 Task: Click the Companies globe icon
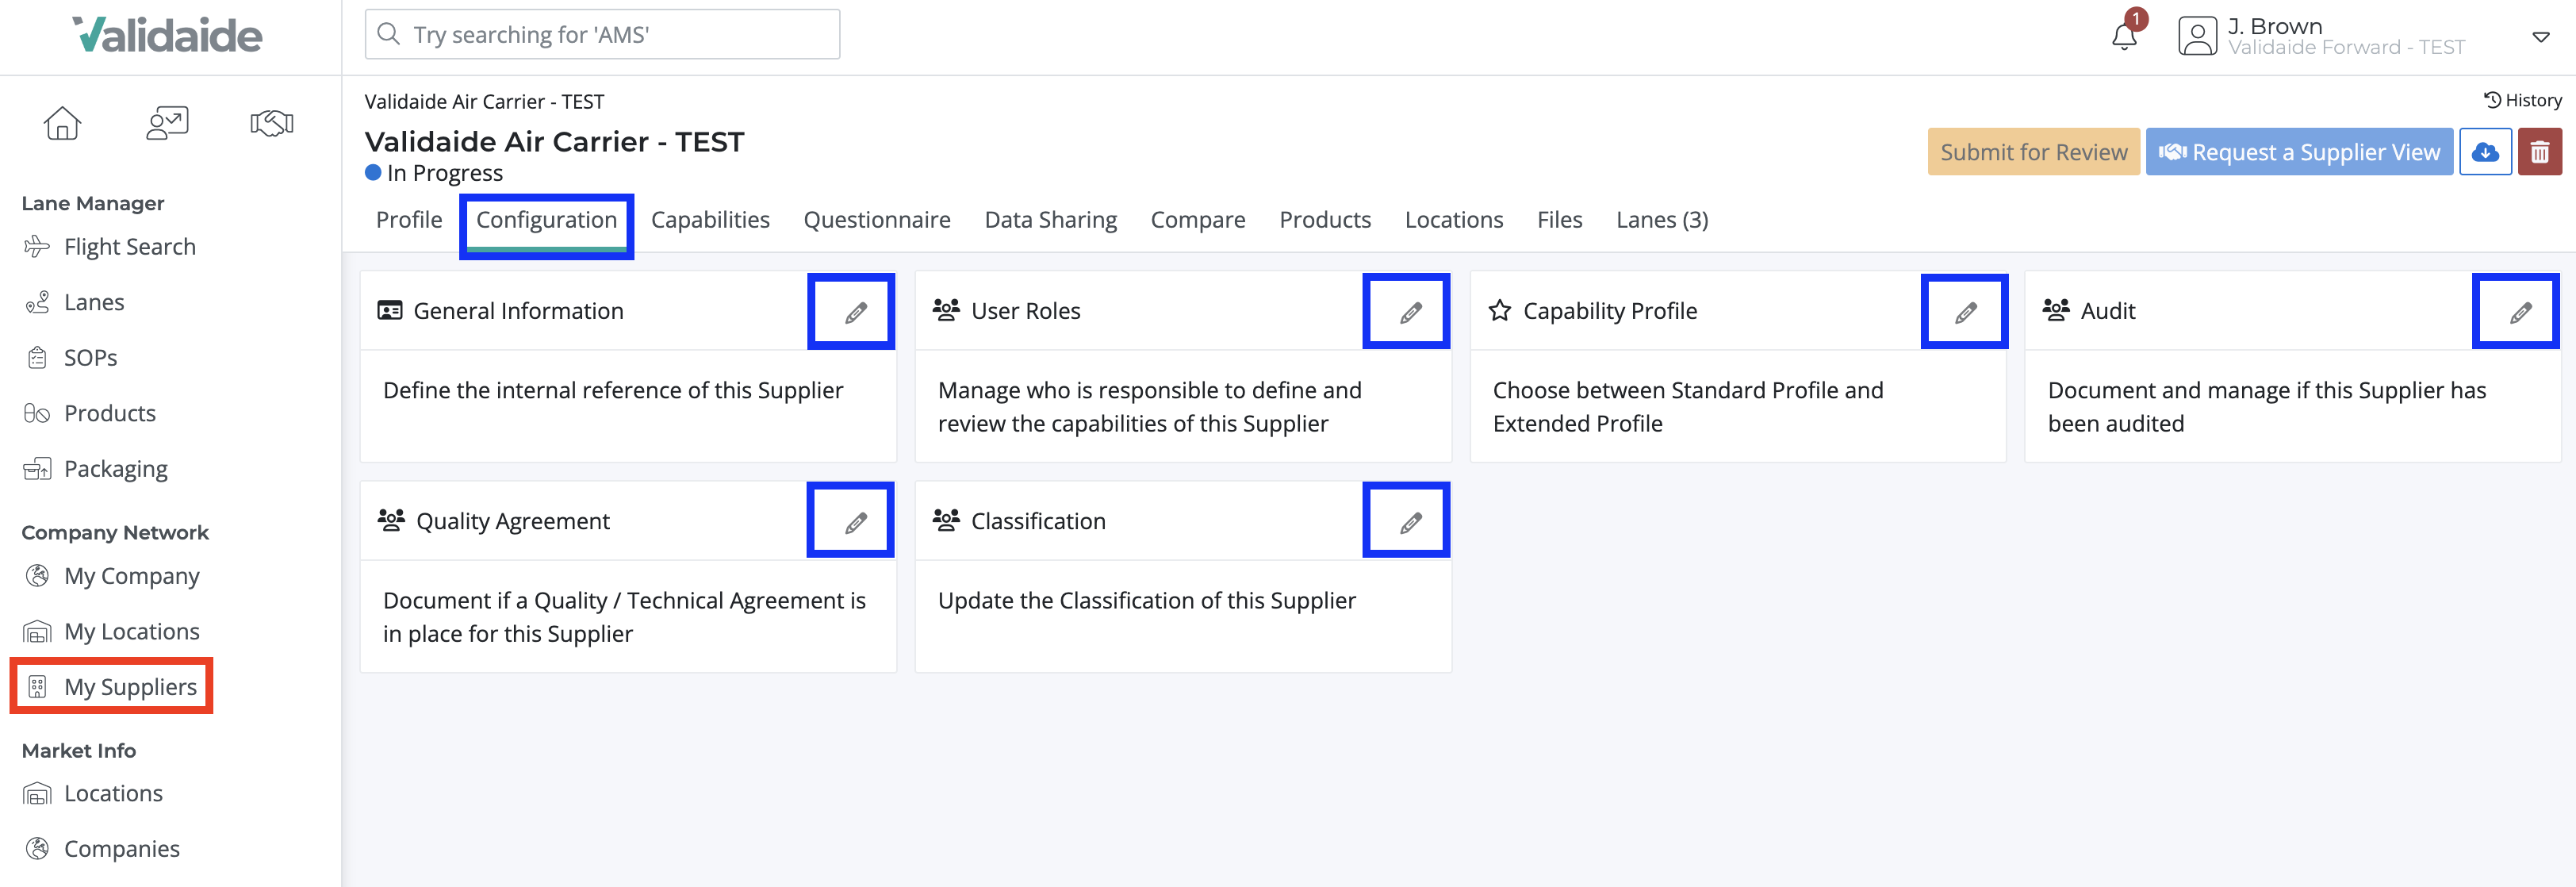[37, 848]
